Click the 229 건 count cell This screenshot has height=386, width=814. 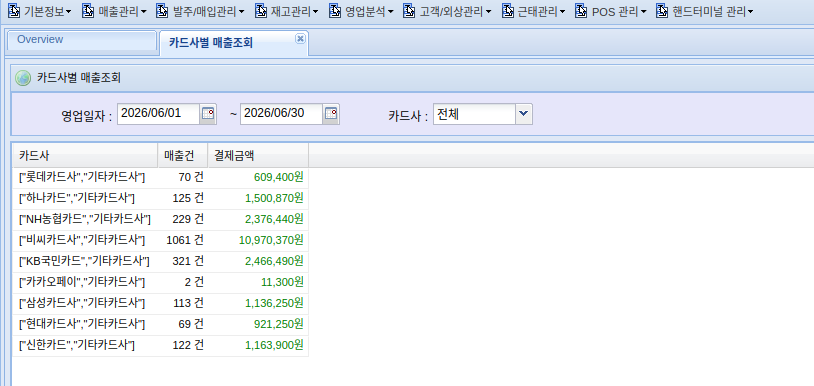(x=183, y=219)
